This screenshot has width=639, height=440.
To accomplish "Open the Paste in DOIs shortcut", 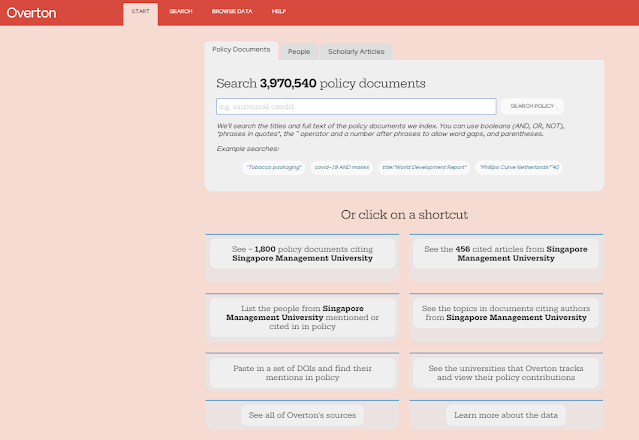I will 302,373.
